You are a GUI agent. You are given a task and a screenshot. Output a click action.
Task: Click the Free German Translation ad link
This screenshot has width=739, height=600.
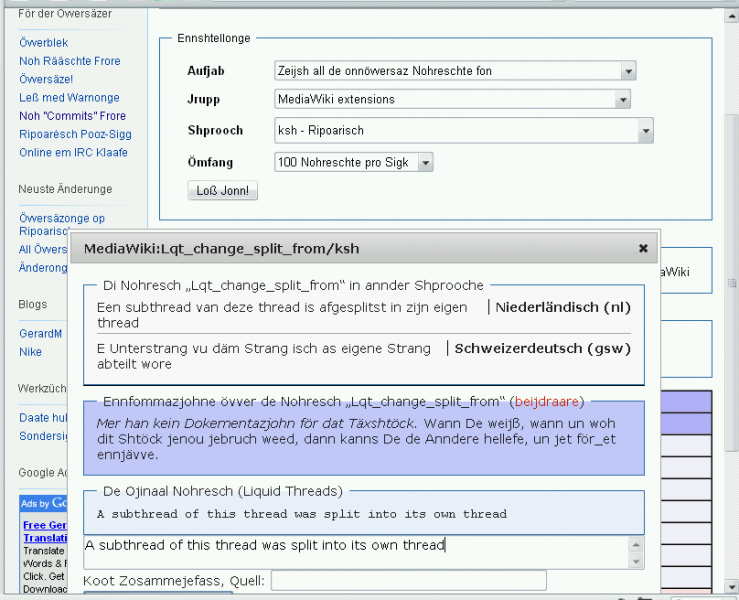point(45,532)
